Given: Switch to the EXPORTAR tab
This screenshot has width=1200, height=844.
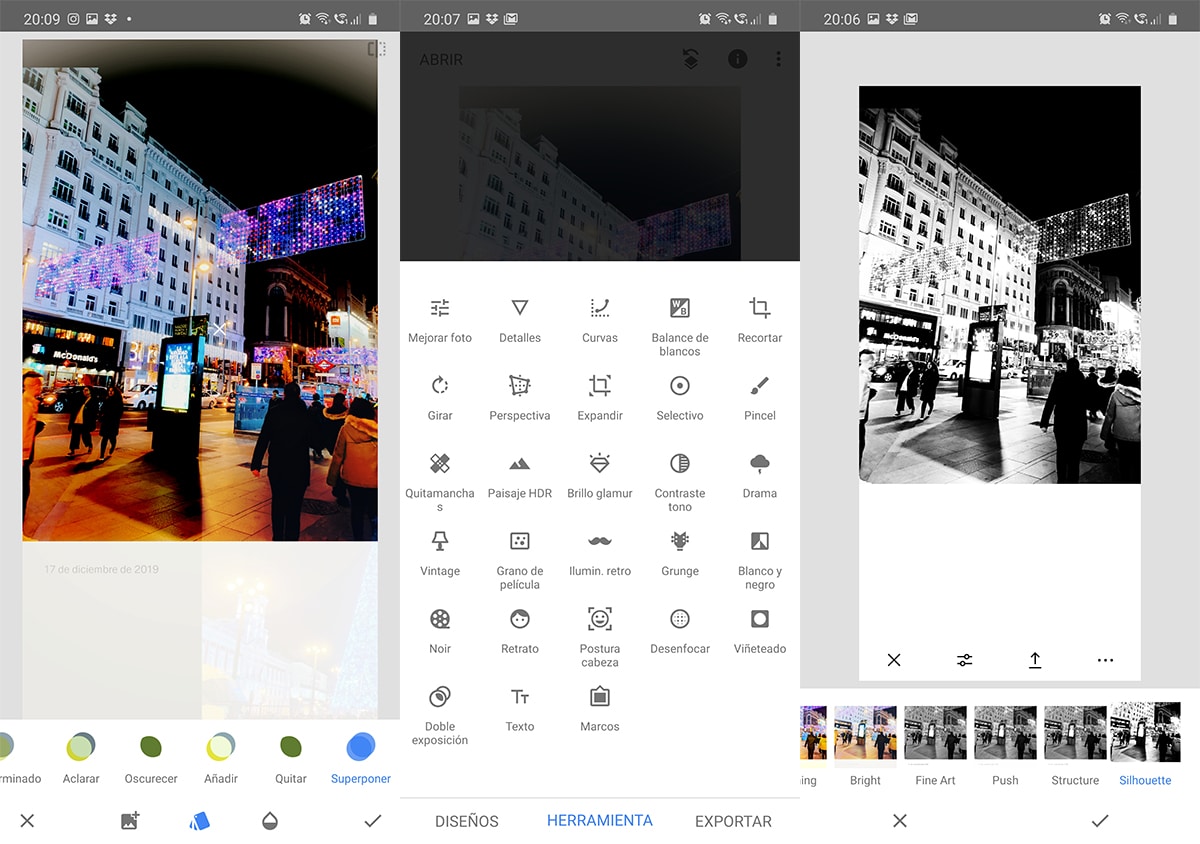Looking at the screenshot, I should click(x=733, y=821).
